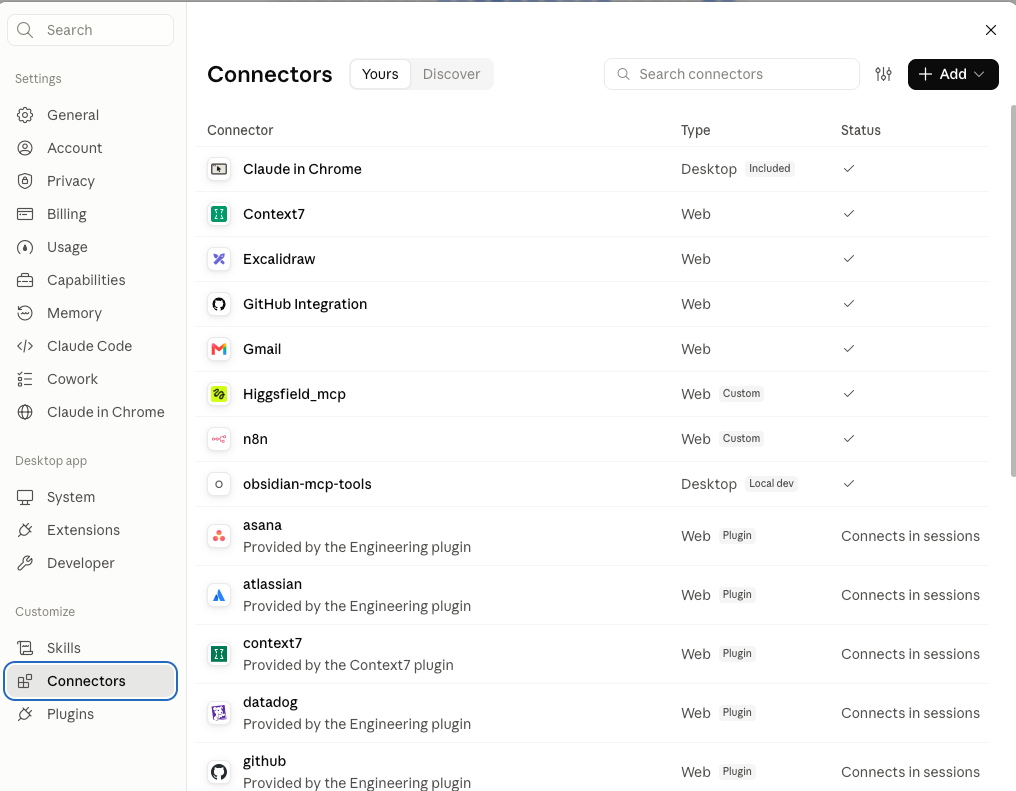Click the Memory icon in sidebar
The height and width of the screenshot is (791, 1016).
click(x=25, y=314)
